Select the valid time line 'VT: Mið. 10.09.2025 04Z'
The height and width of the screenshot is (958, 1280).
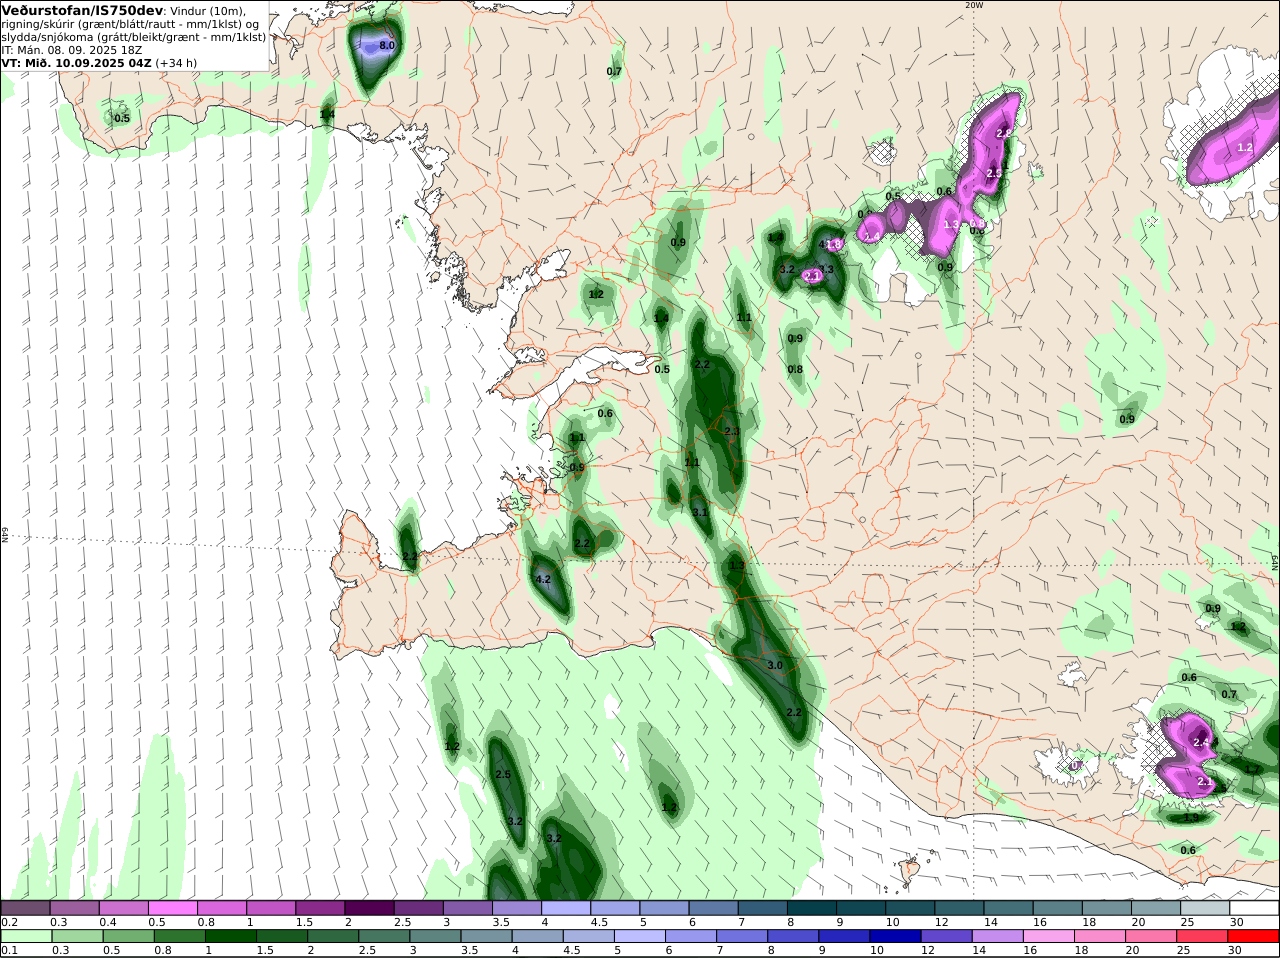coord(77,62)
